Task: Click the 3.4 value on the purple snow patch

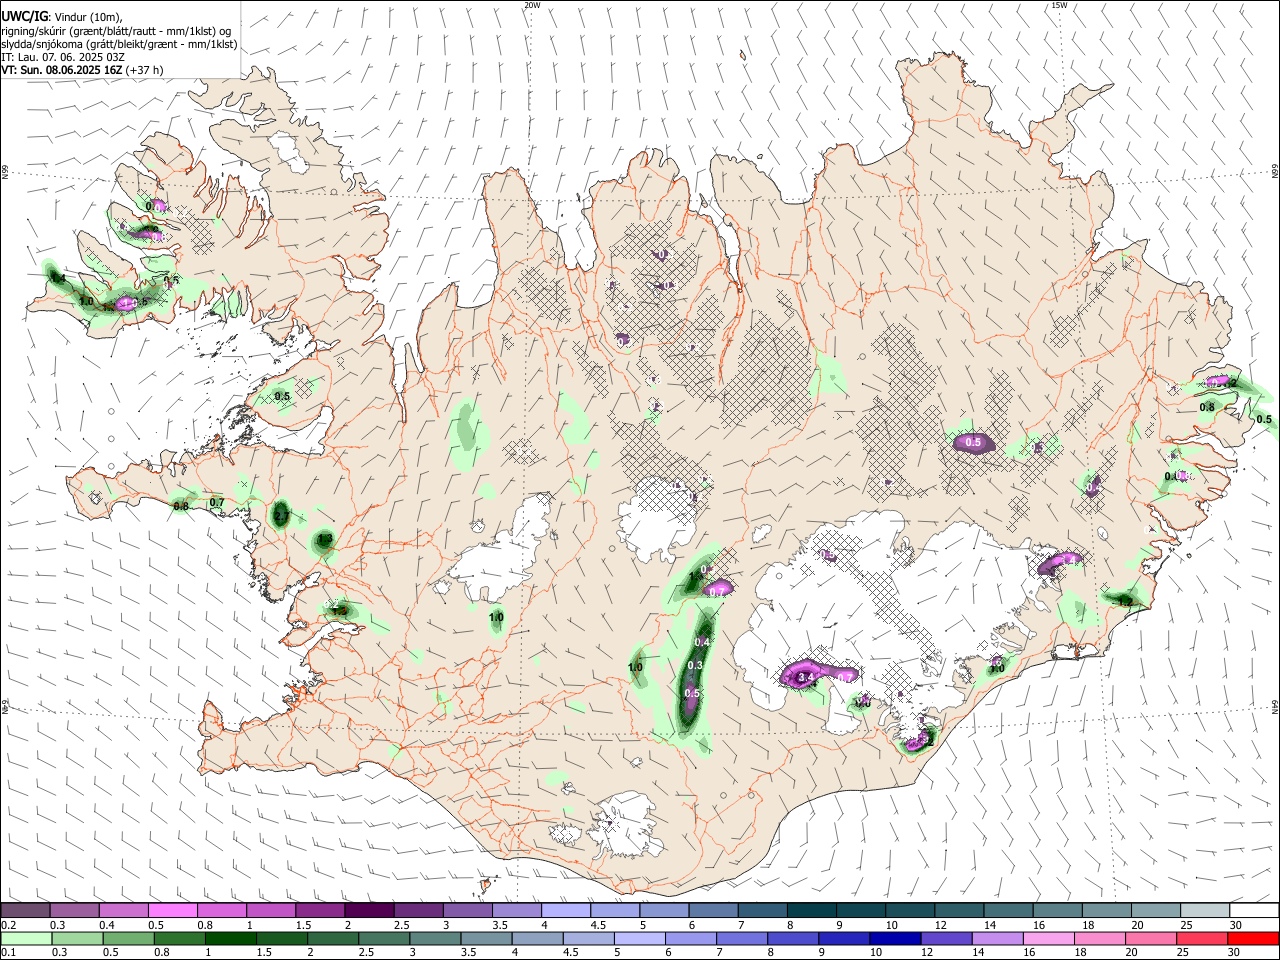Action: [x=806, y=677]
